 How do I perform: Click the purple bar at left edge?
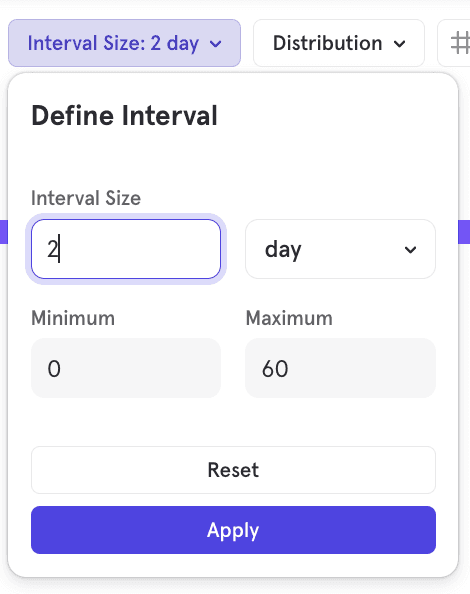click(x=4, y=232)
